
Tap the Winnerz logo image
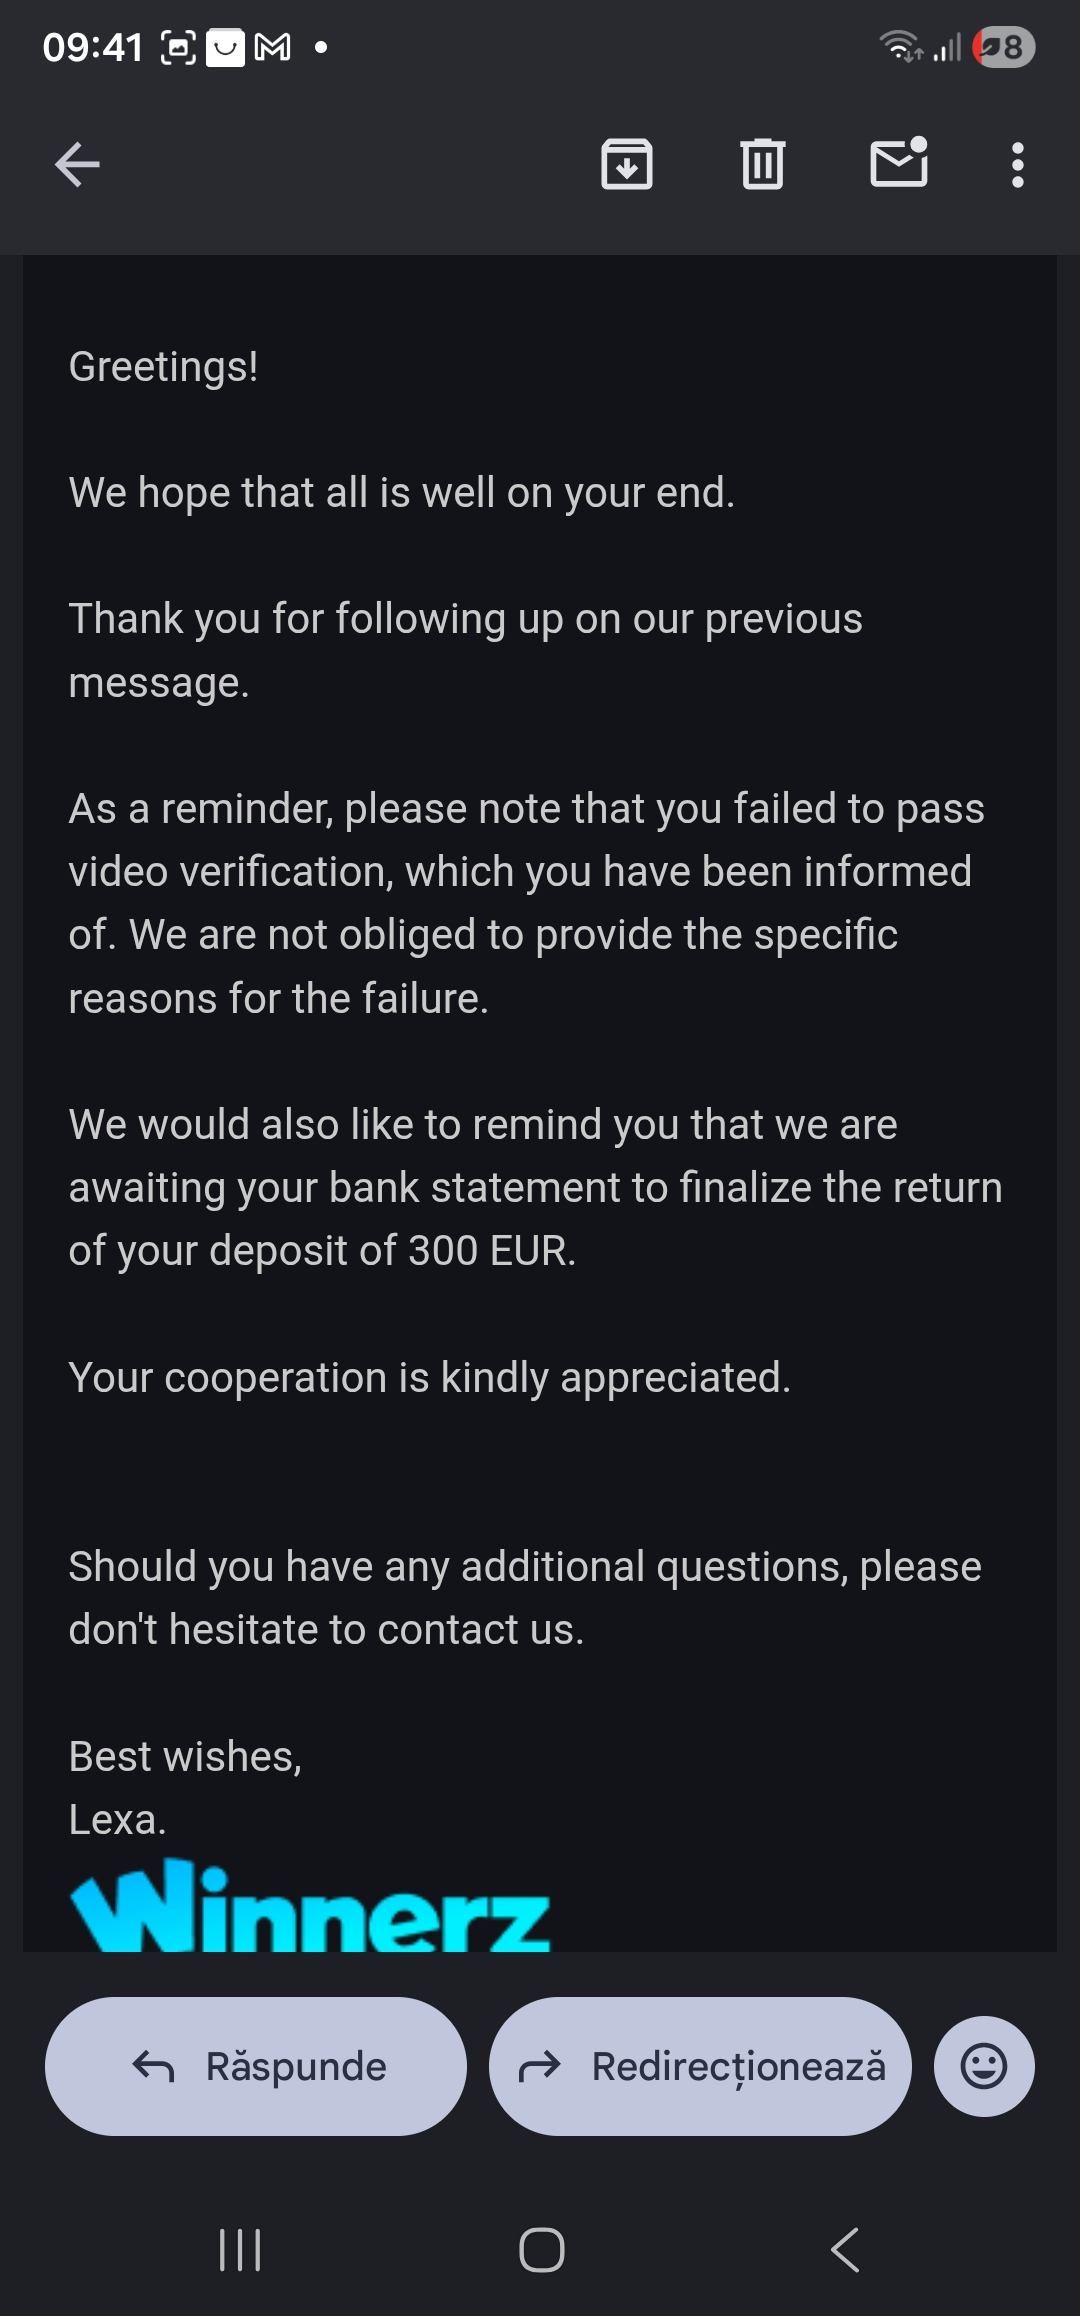310,1906
